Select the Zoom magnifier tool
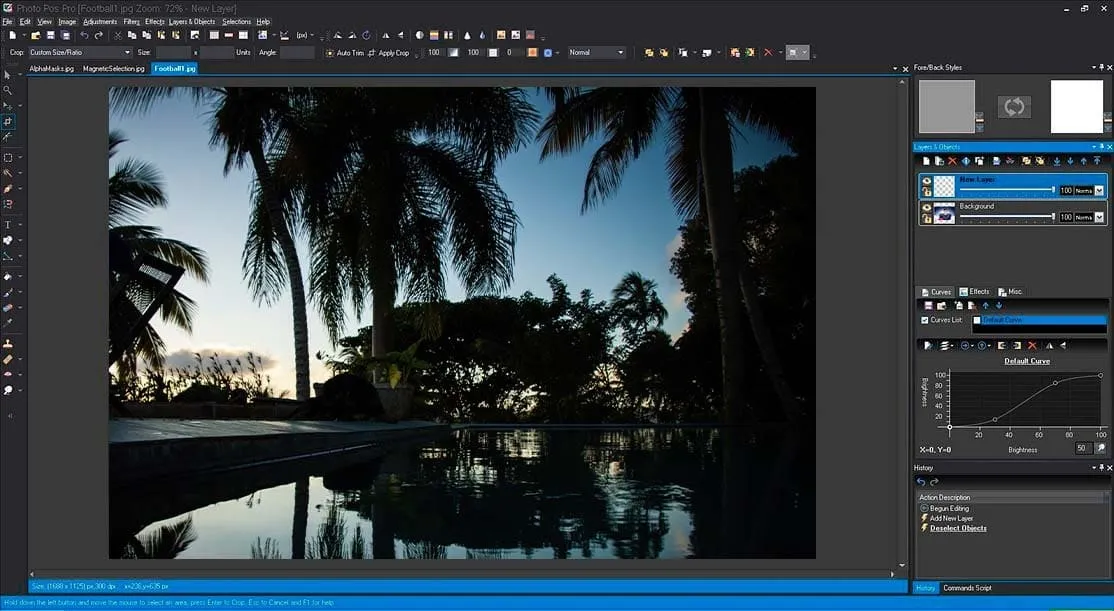 pos(8,90)
